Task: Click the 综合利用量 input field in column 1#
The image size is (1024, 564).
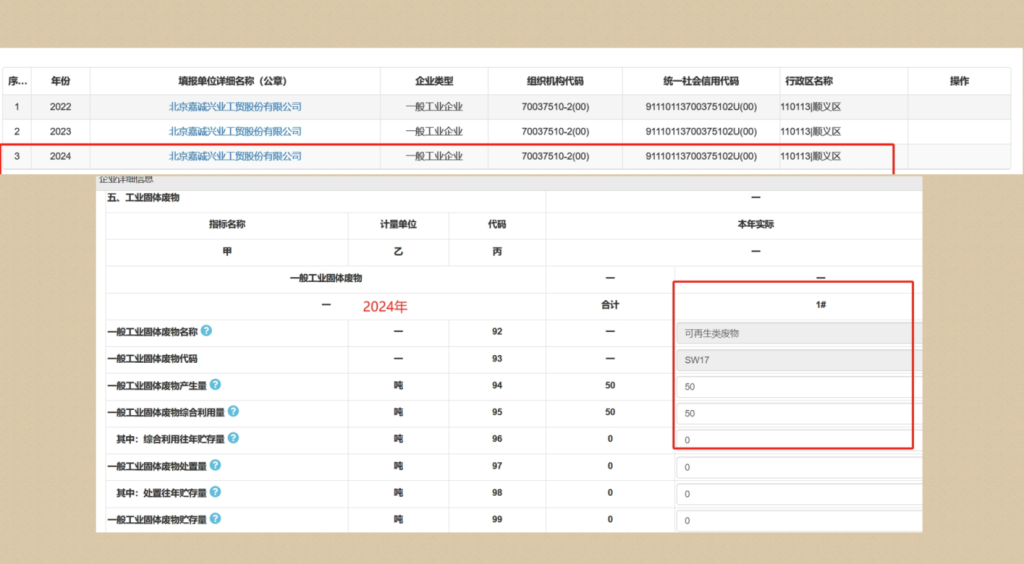Action: point(797,413)
